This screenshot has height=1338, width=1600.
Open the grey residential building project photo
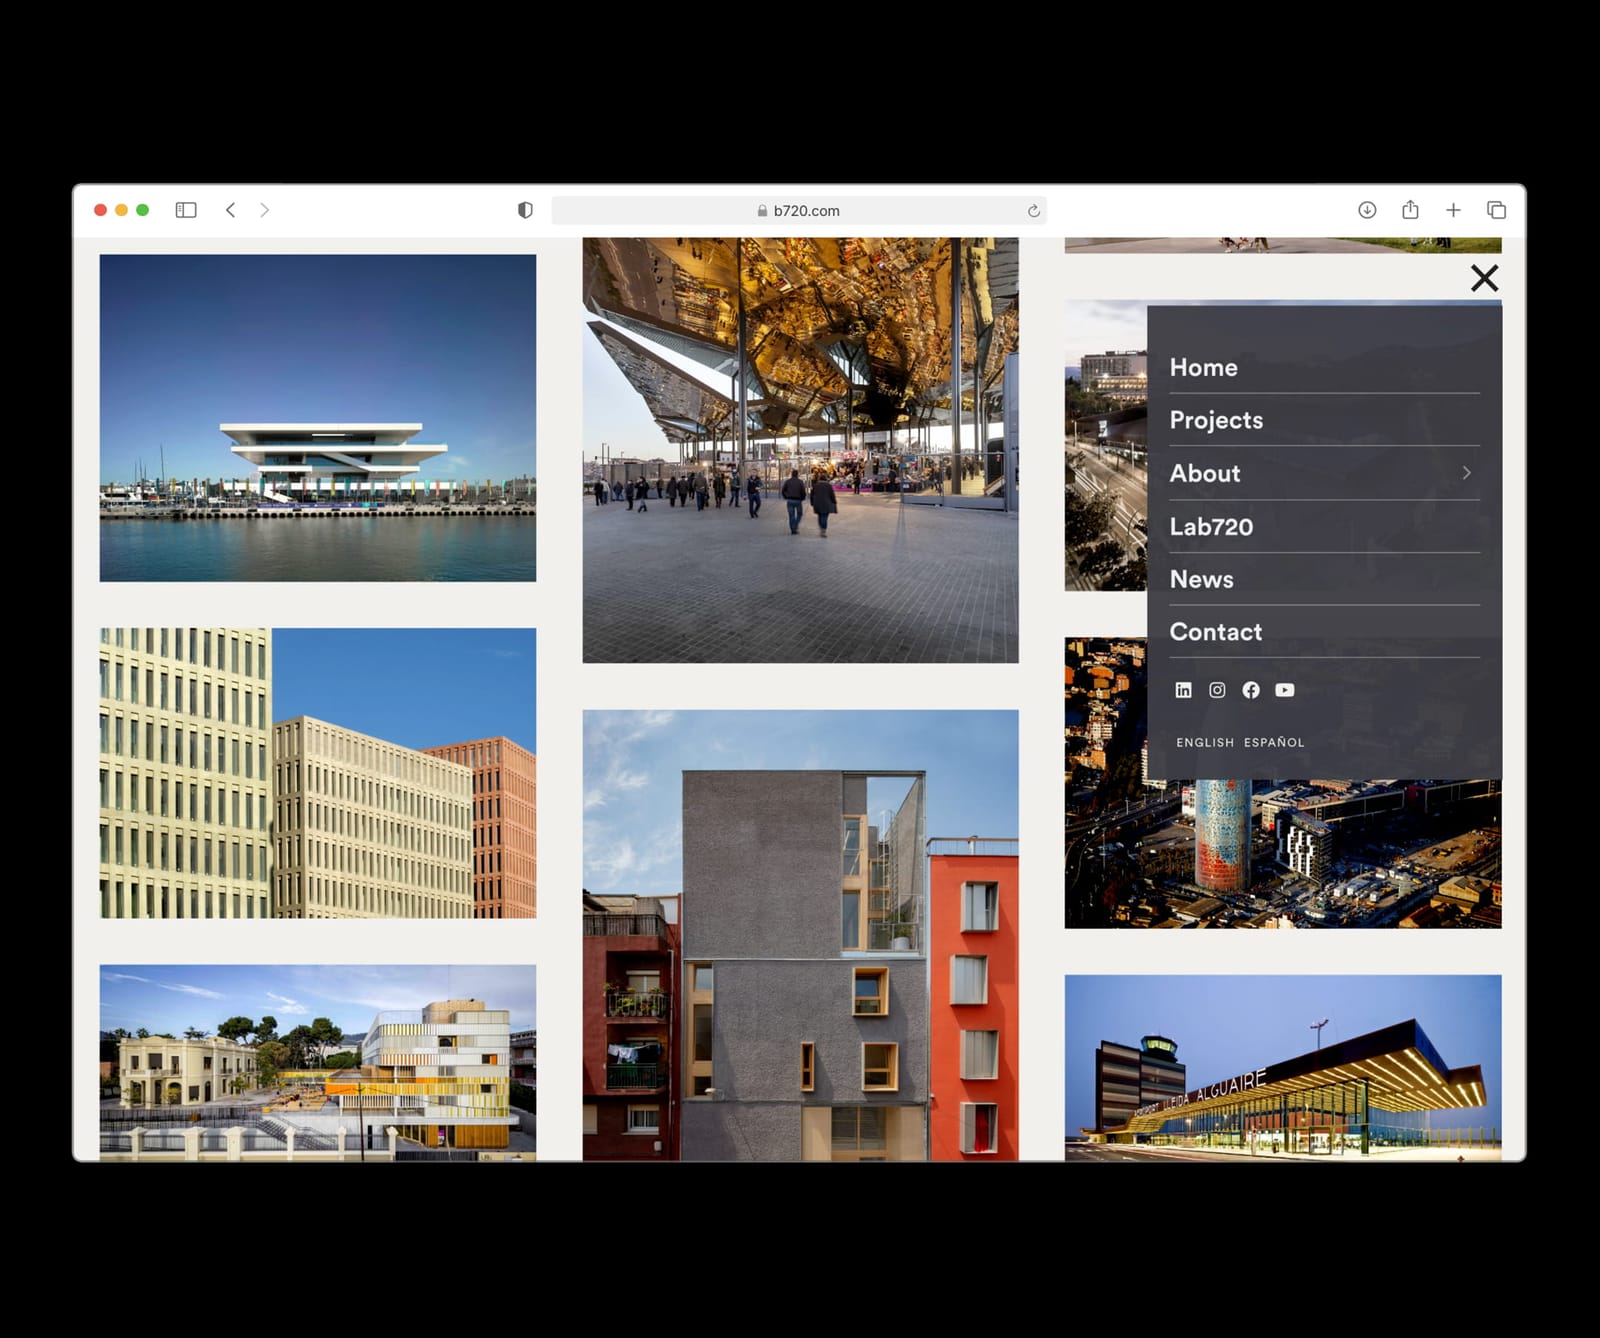[801, 935]
